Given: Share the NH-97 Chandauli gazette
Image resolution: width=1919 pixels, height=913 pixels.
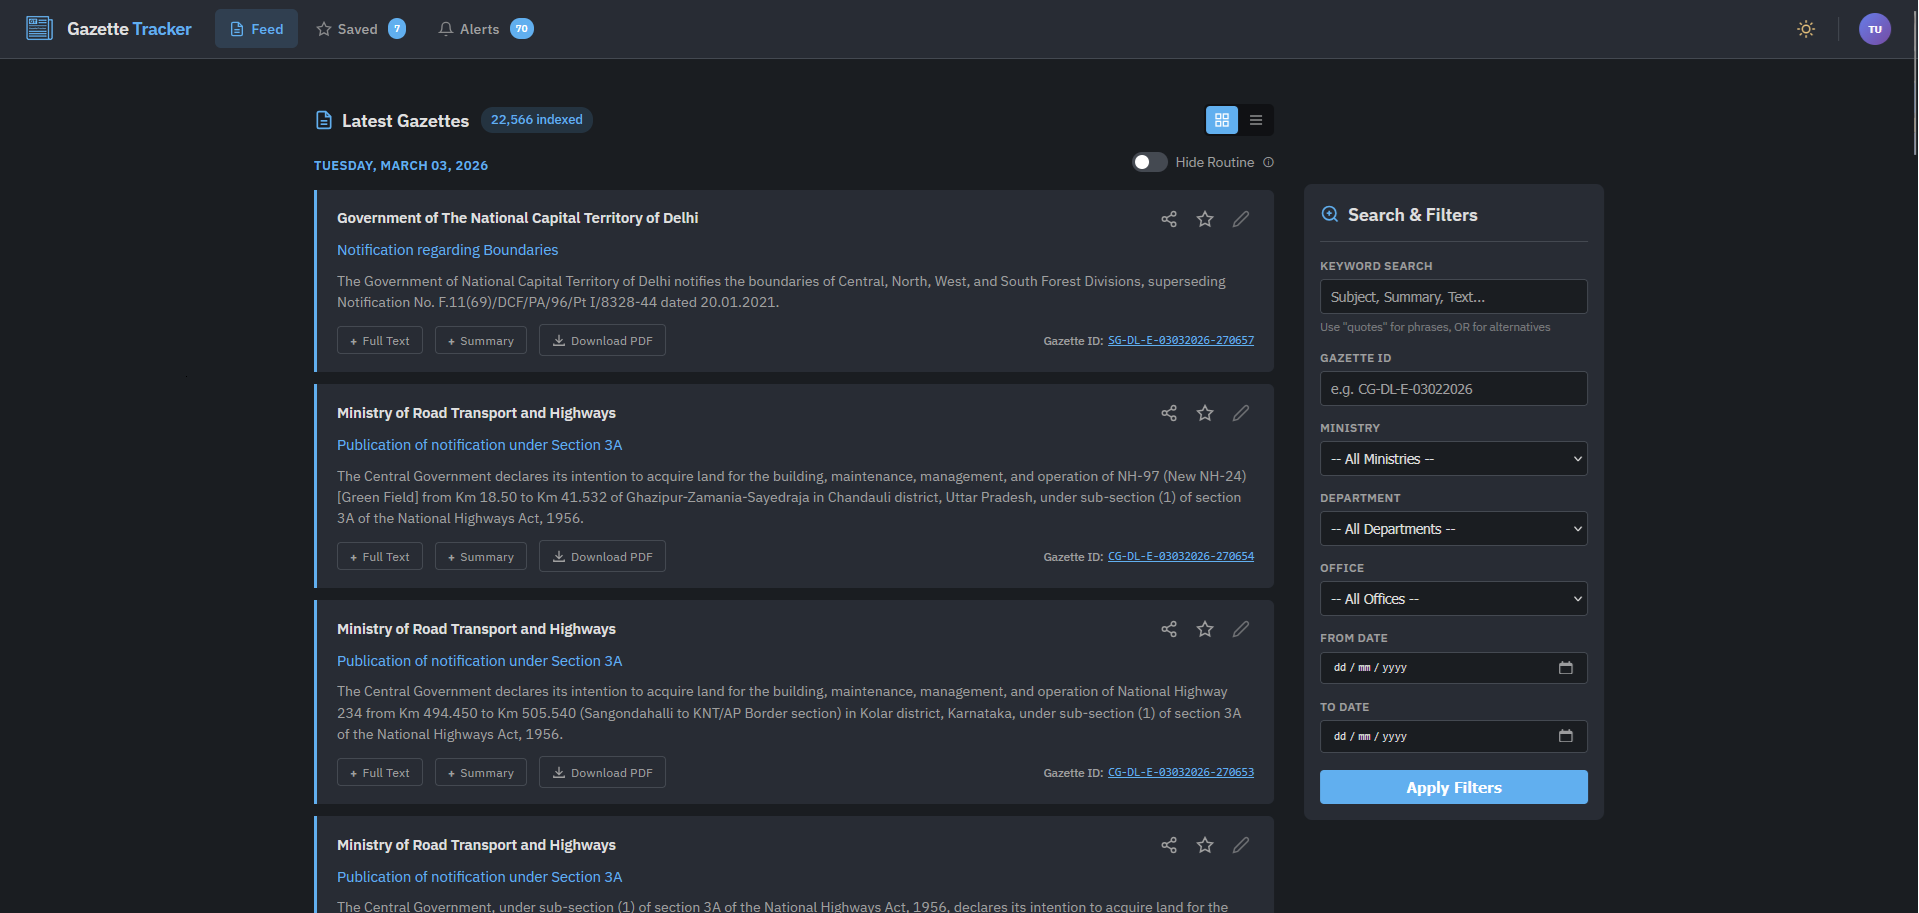Looking at the screenshot, I should pyautogui.click(x=1169, y=413).
